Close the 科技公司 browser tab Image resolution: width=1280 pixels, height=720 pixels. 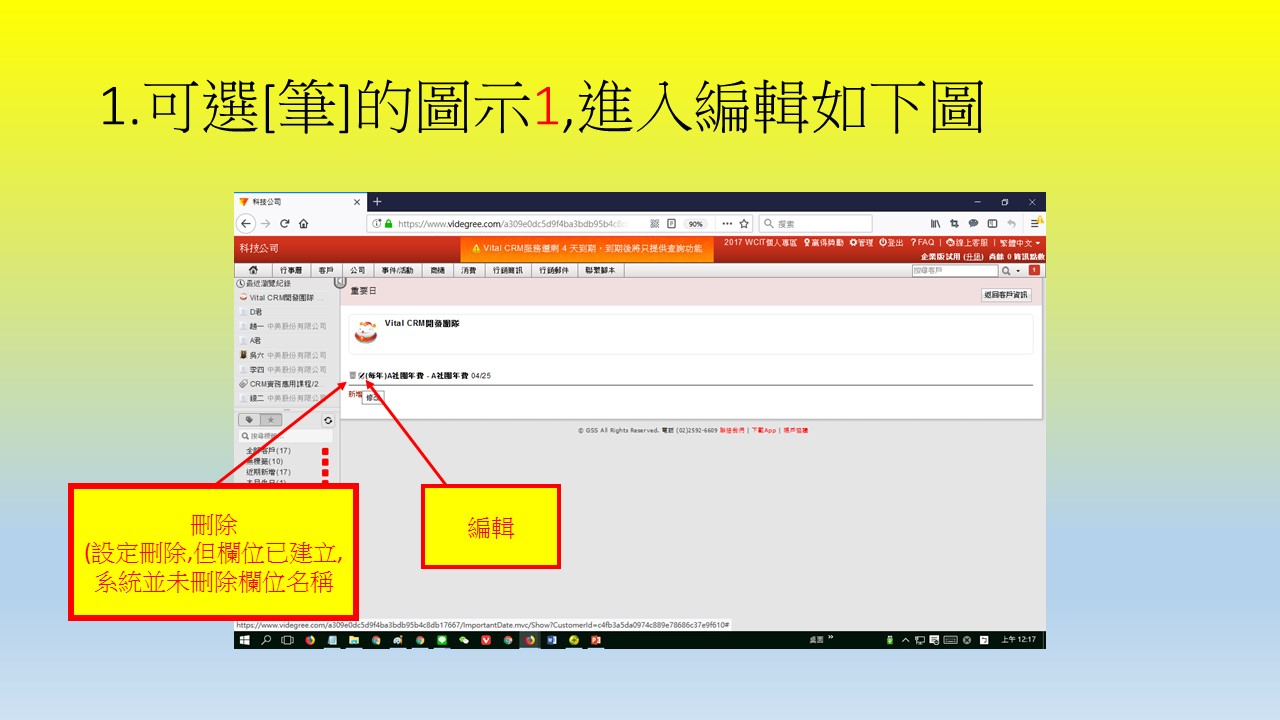coord(357,202)
